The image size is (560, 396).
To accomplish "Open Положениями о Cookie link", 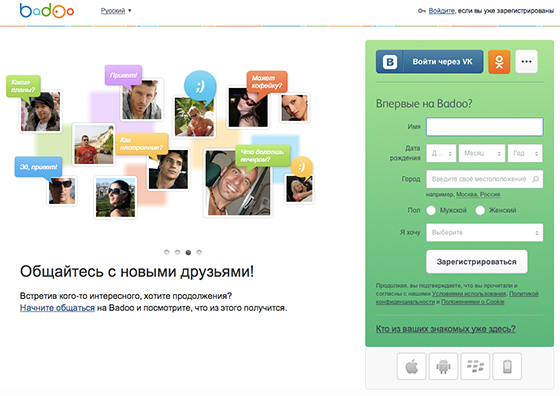I will pyautogui.click(x=472, y=302).
